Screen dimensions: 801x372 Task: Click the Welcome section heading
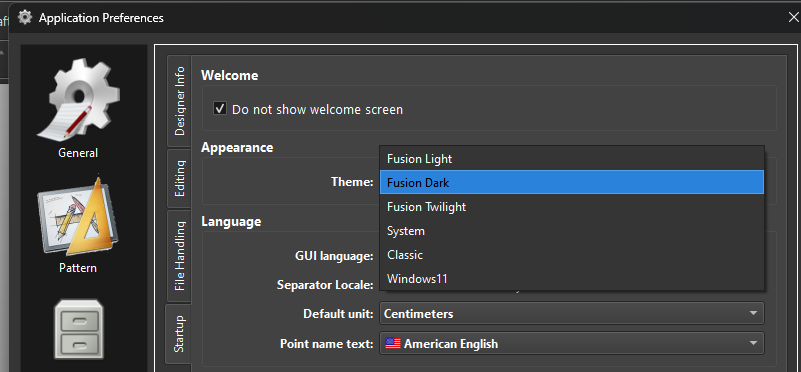(x=229, y=75)
